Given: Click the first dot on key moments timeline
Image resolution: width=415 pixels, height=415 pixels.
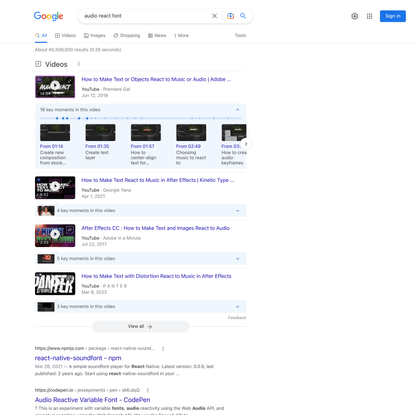Looking at the screenshot, I should pyautogui.click(x=57, y=118).
